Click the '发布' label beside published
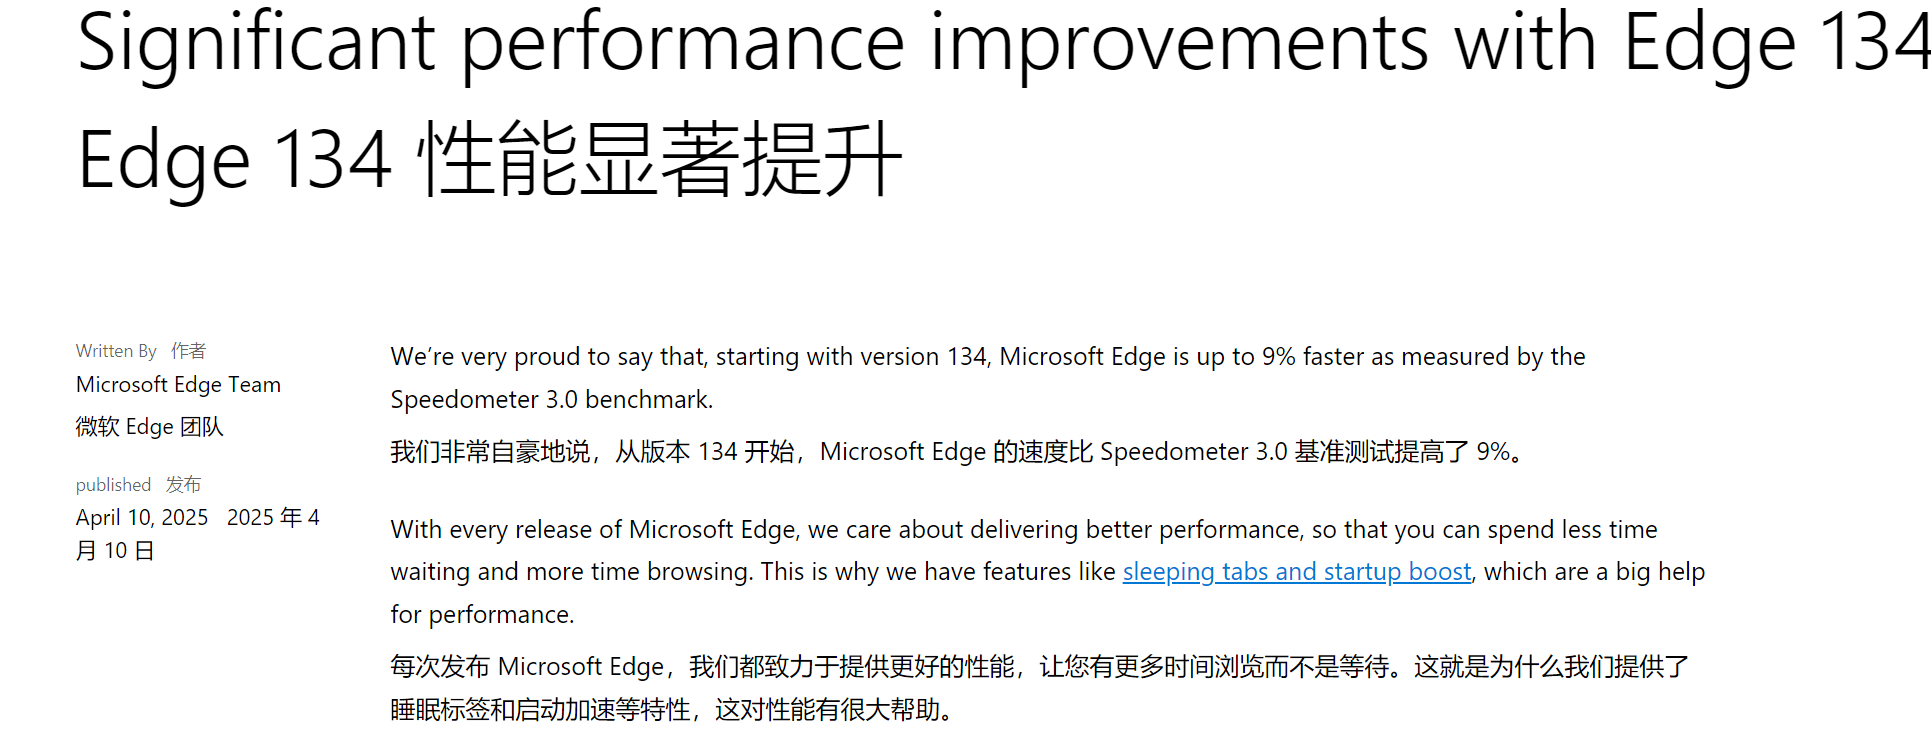The height and width of the screenshot is (745, 1931). [x=183, y=485]
